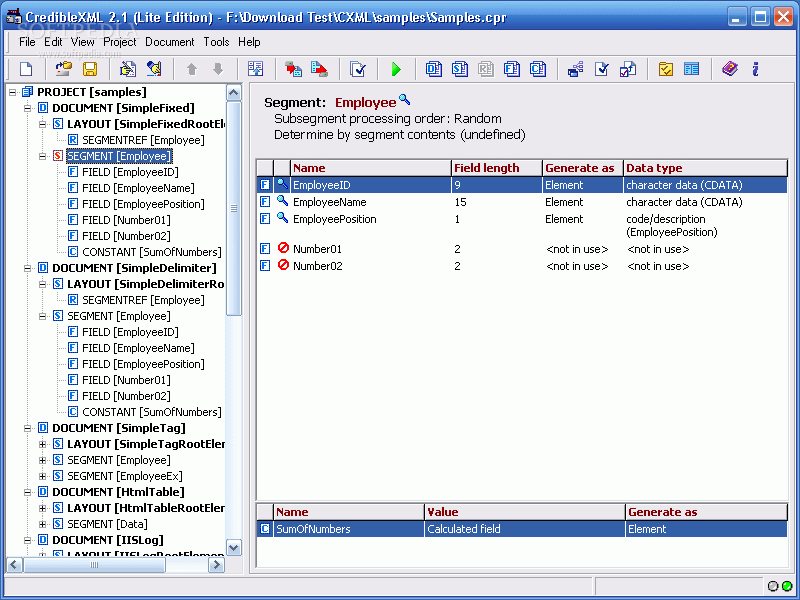The image size is (800, 600).
Task: Click the Data type column header
Action: [x=705, y=168]
